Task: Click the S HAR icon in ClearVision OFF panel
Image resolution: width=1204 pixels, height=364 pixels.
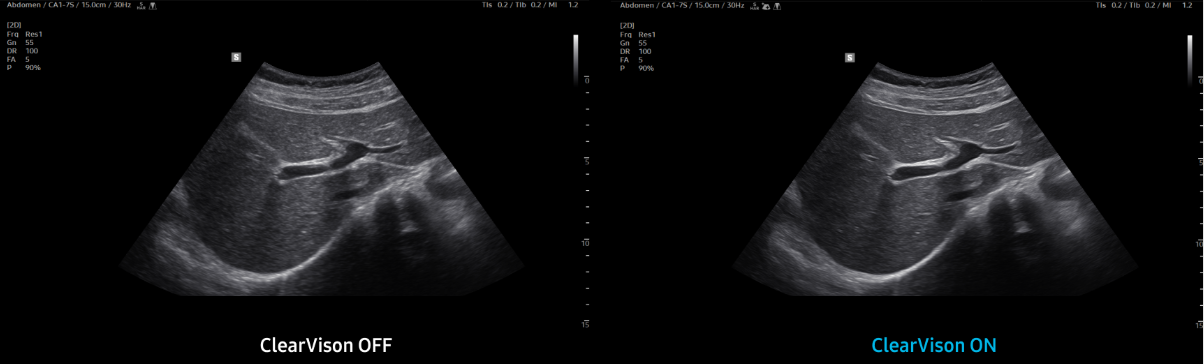Action: [141, 6]
